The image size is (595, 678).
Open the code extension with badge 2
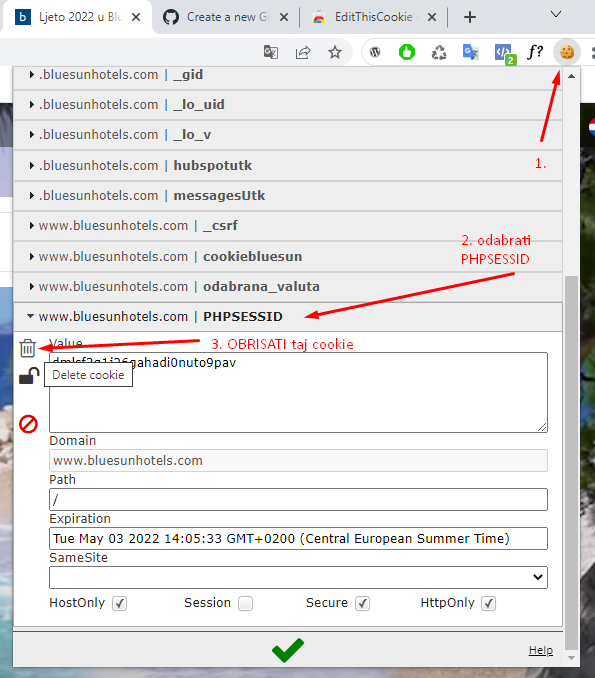(x=504, y=54)
